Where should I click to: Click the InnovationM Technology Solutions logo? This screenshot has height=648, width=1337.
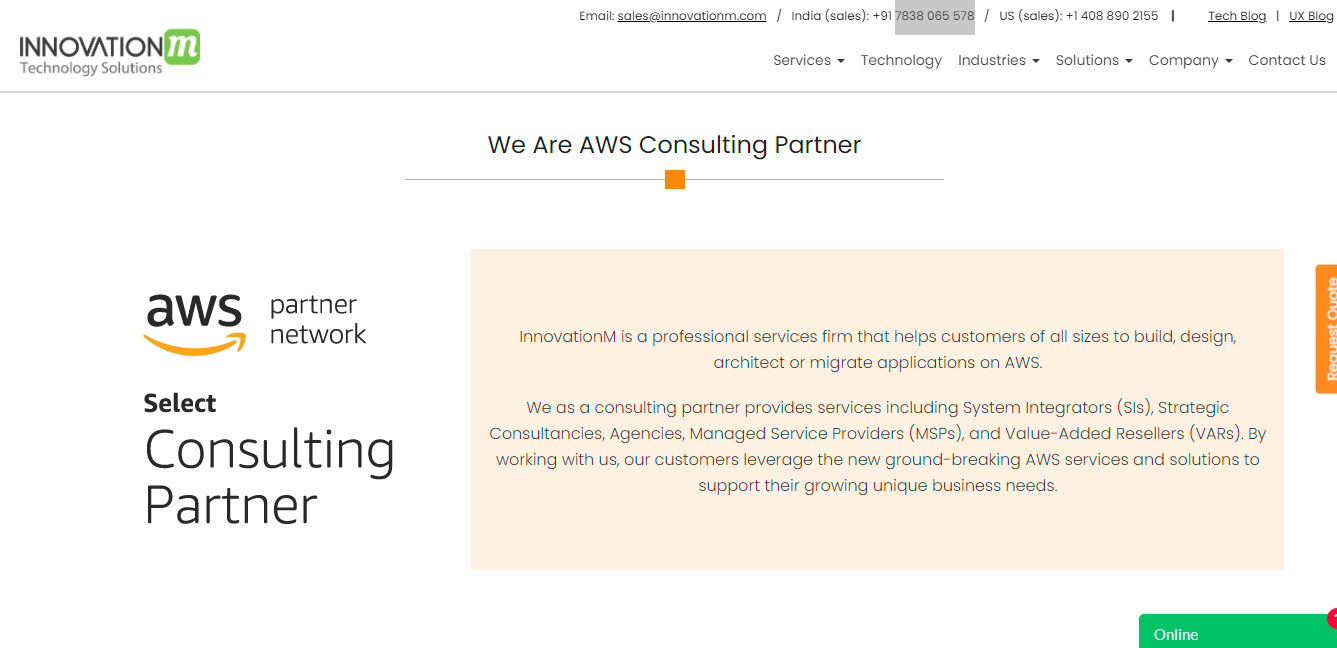click(109, 53)
